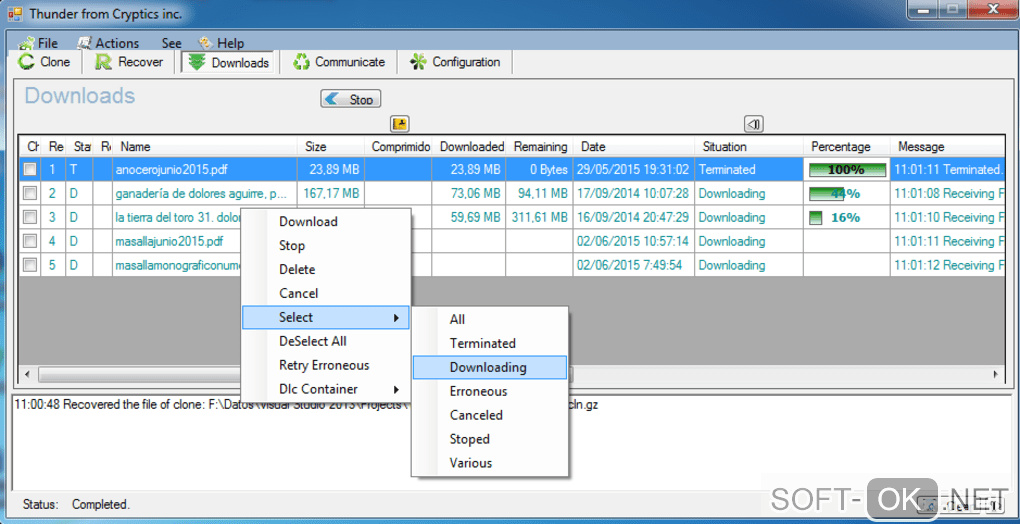
Task: Click the yellow folder icon above table
Action: (x=399, y=124)
